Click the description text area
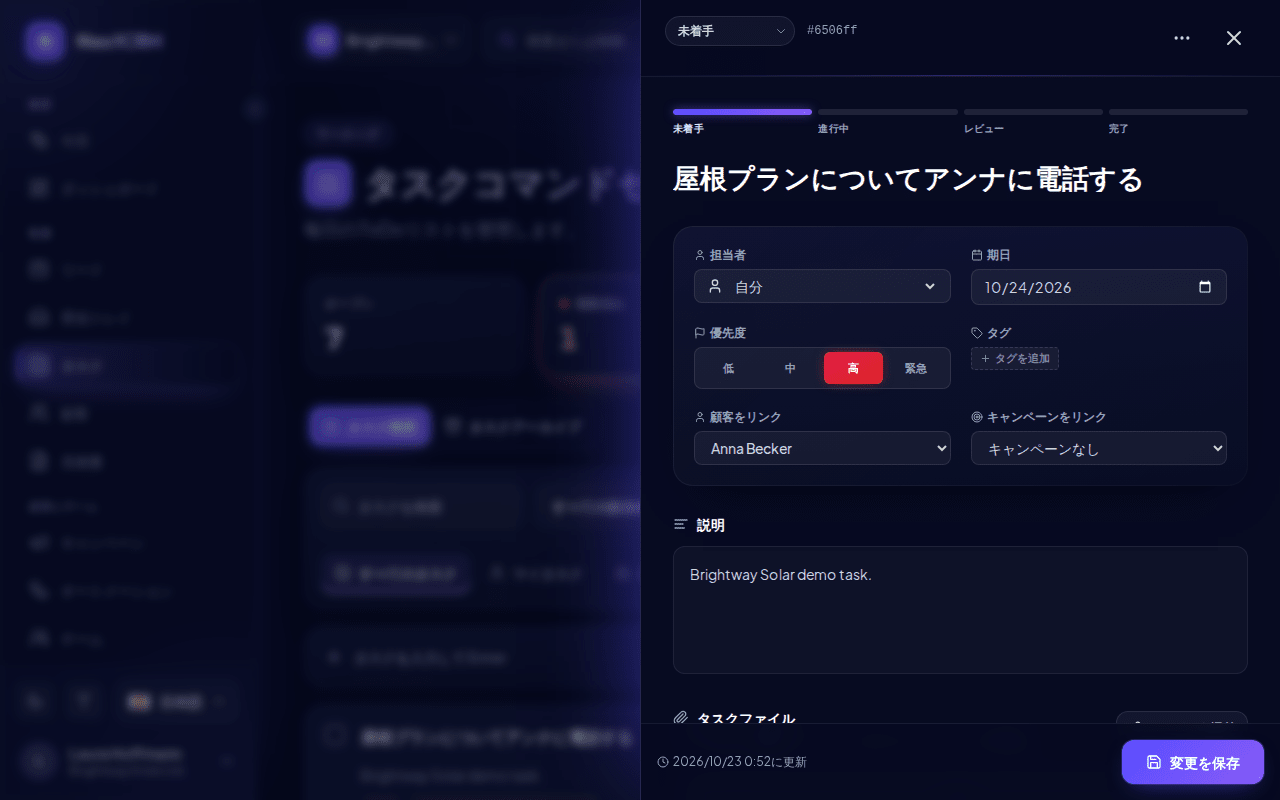 click(960, 610)
